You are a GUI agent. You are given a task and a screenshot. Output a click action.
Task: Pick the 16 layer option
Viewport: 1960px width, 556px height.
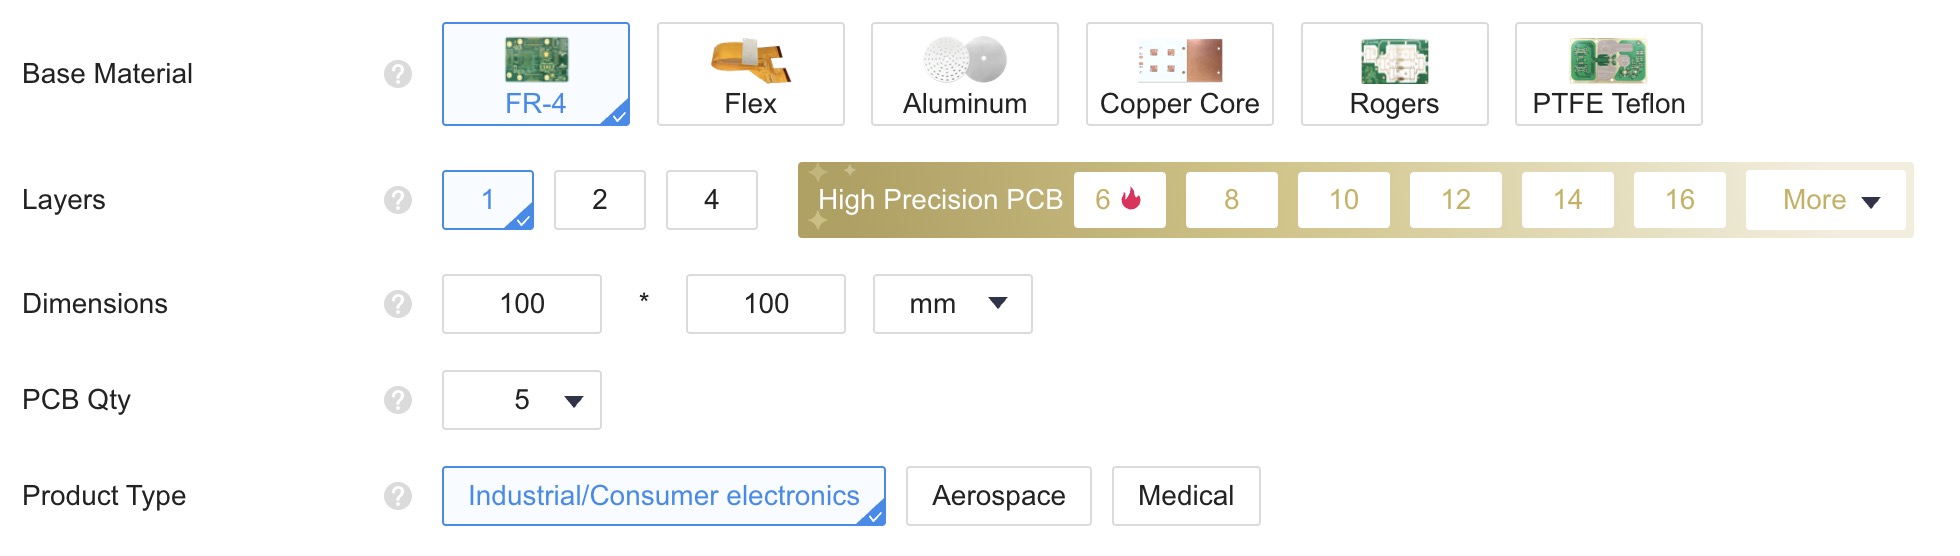coord(1679,200)
